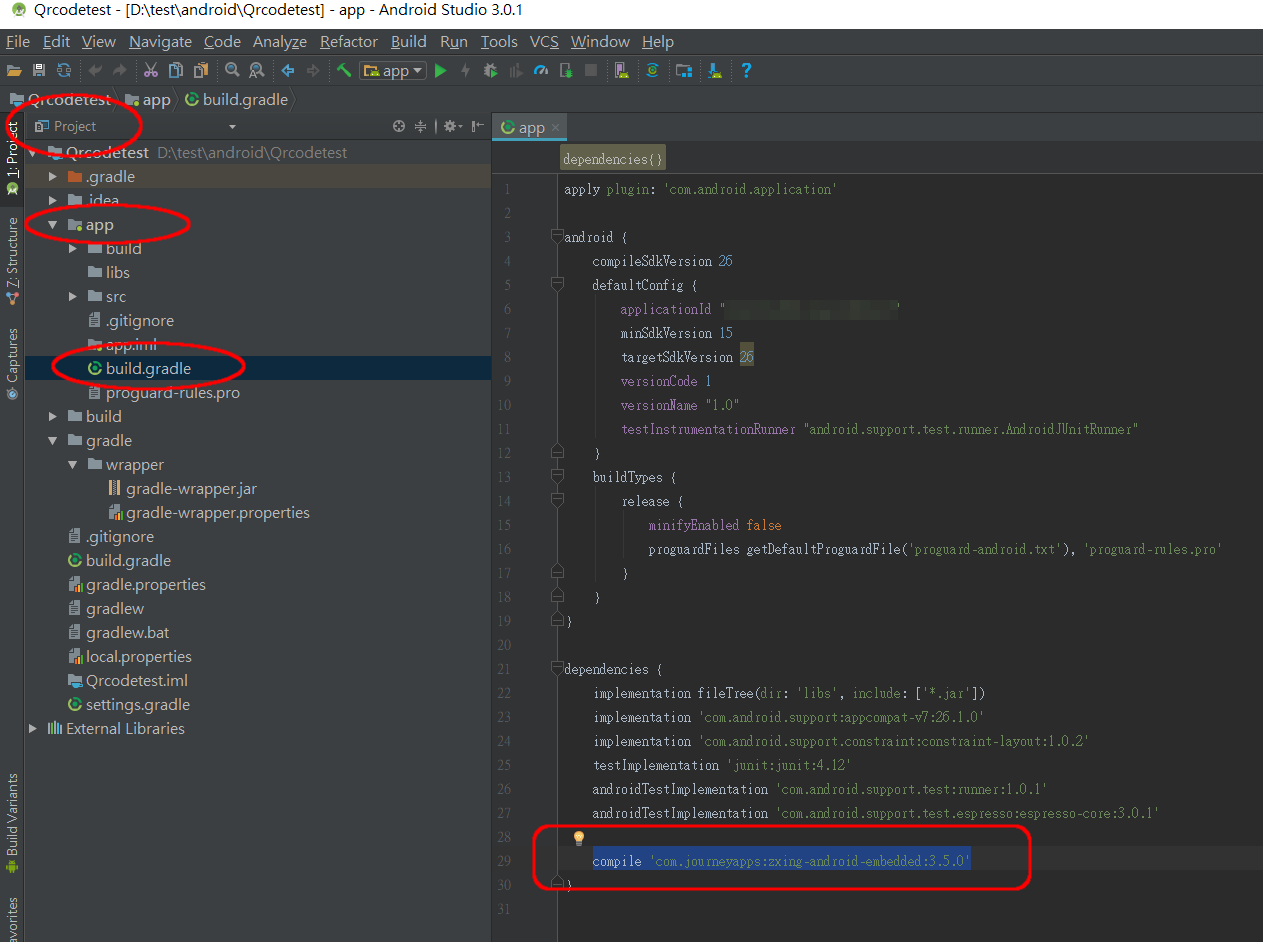
Task: Click Collapse All icon in Project panel
Action: point(421,126)
